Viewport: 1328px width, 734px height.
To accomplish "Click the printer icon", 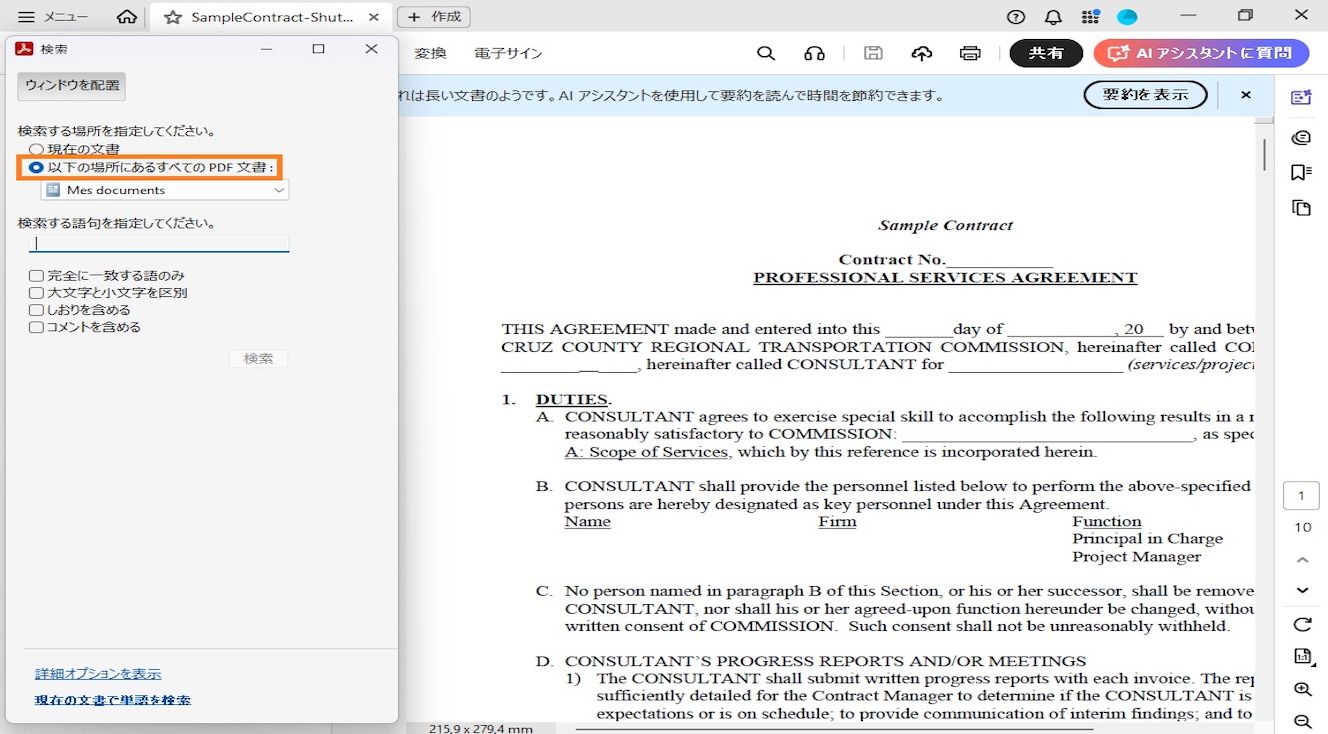I will (x=970, y=53).
